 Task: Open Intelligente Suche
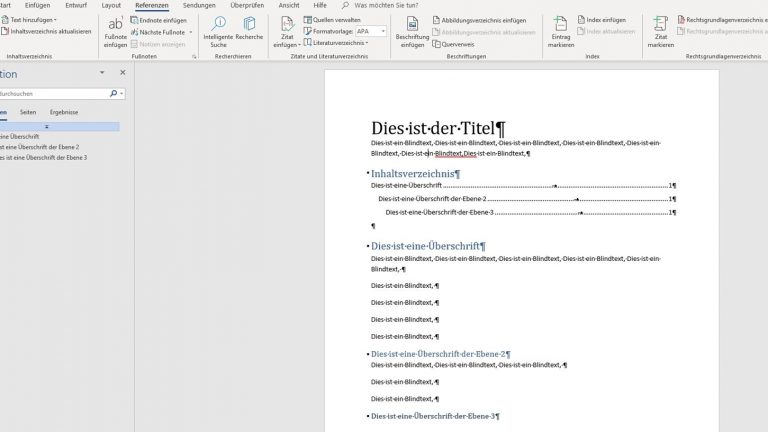pyautogui.click(x=217, y=24)
